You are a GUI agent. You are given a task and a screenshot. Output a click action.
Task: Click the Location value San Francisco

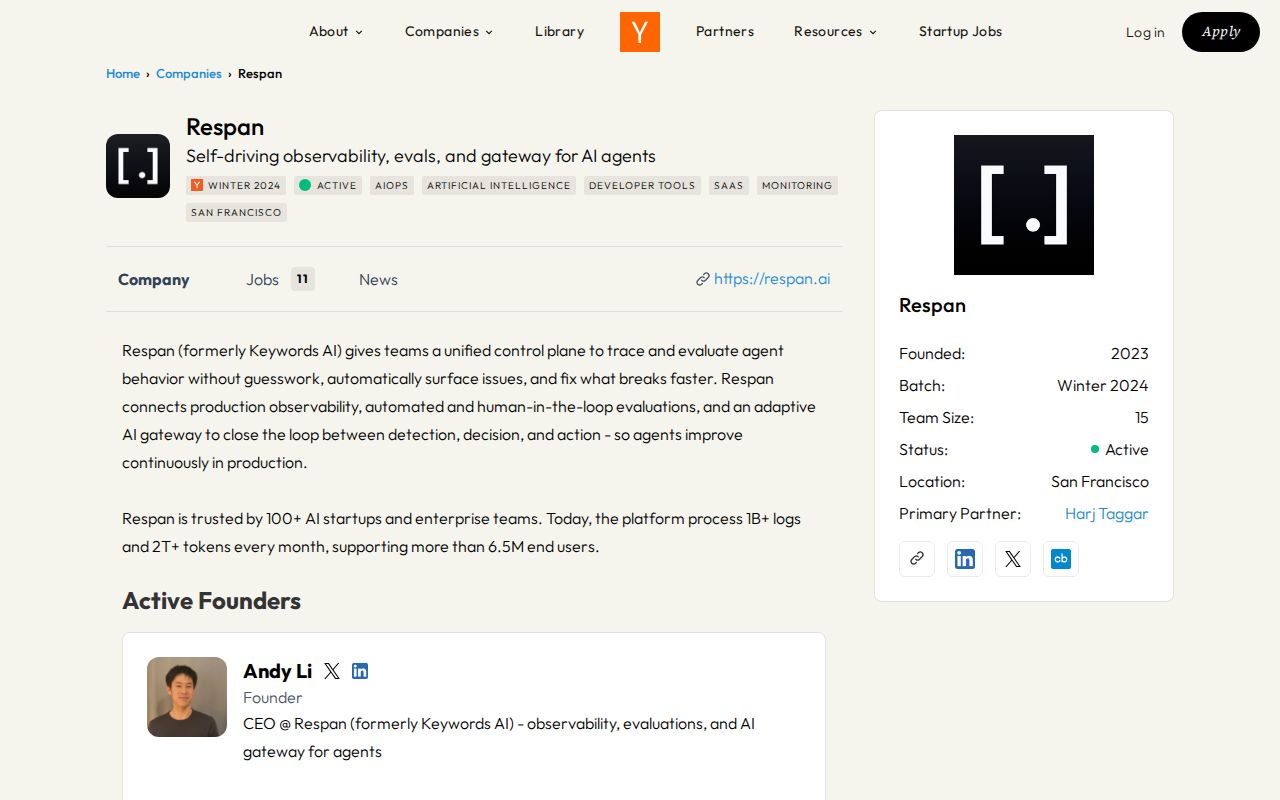pyautogui.click(x=1100, y=482)
